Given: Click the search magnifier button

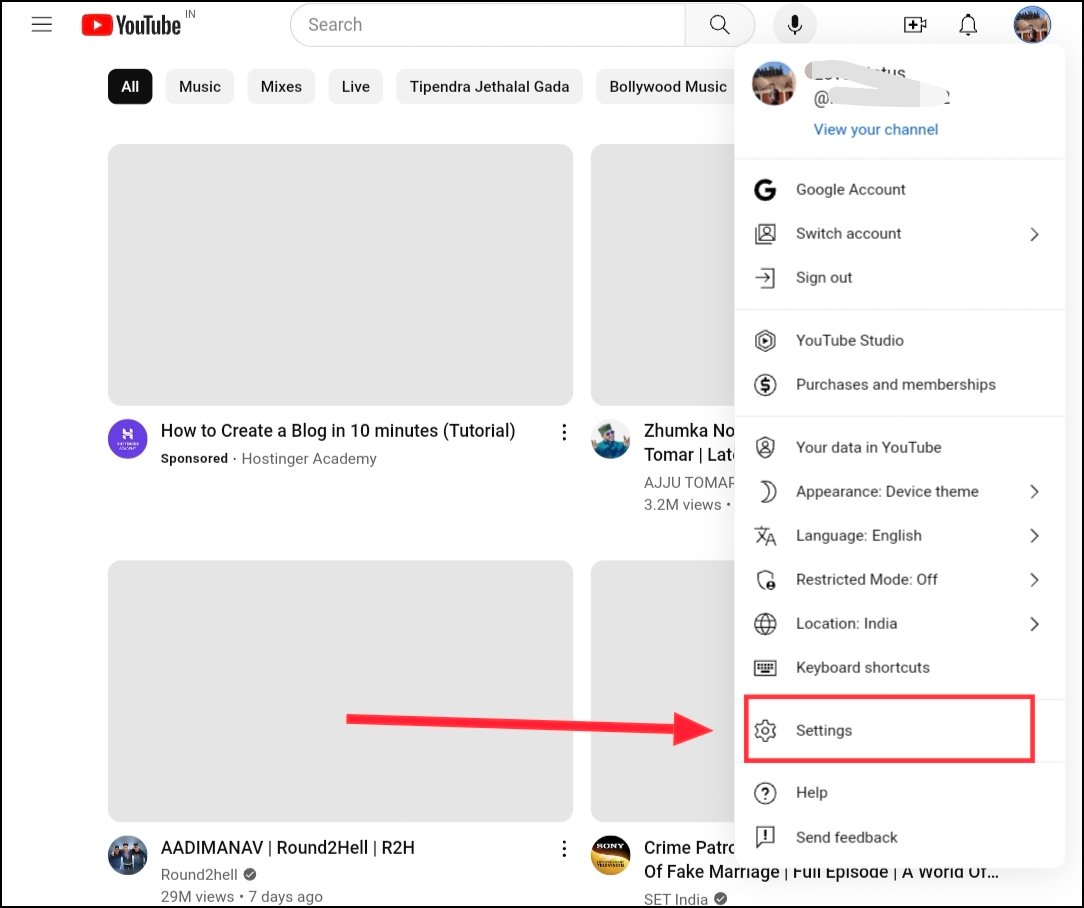Looking at the screenshot, I should point(719,25).
